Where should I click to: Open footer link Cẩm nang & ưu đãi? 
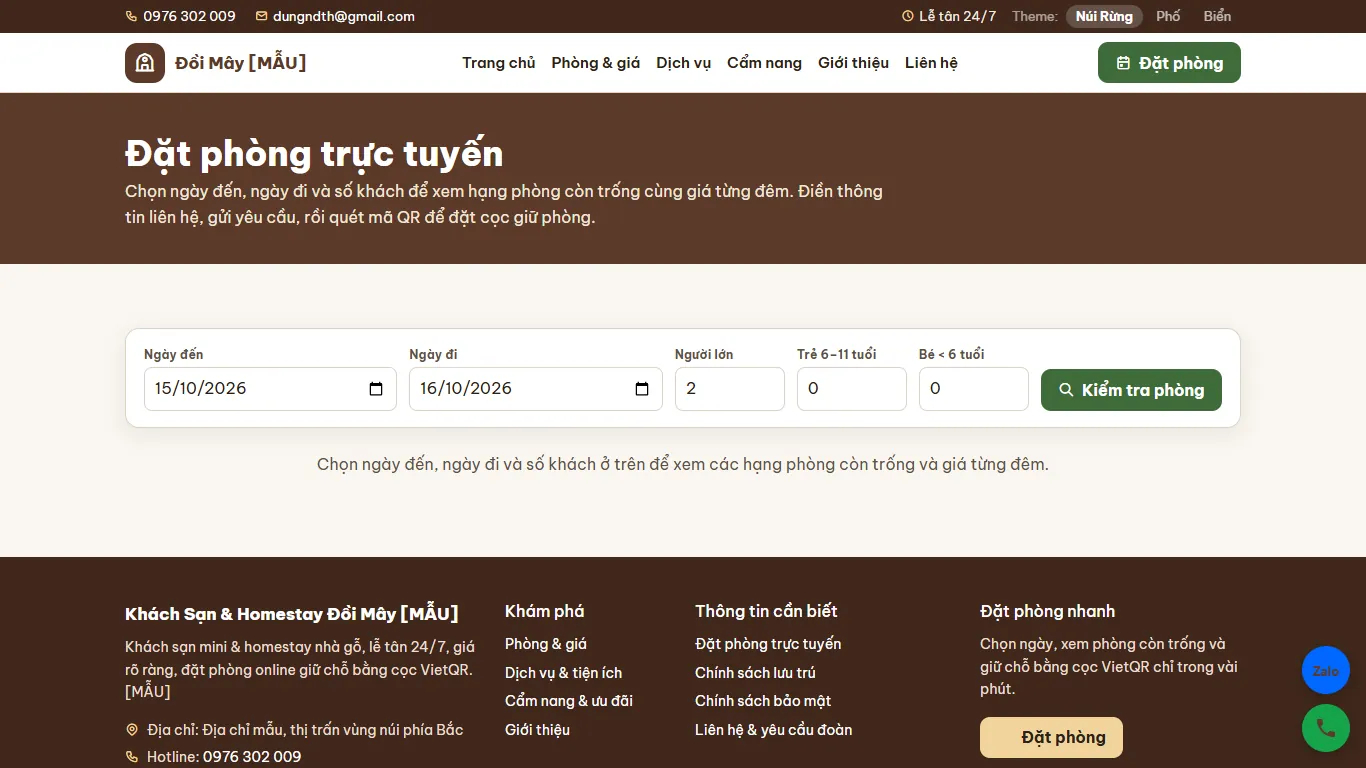point(569,701)
